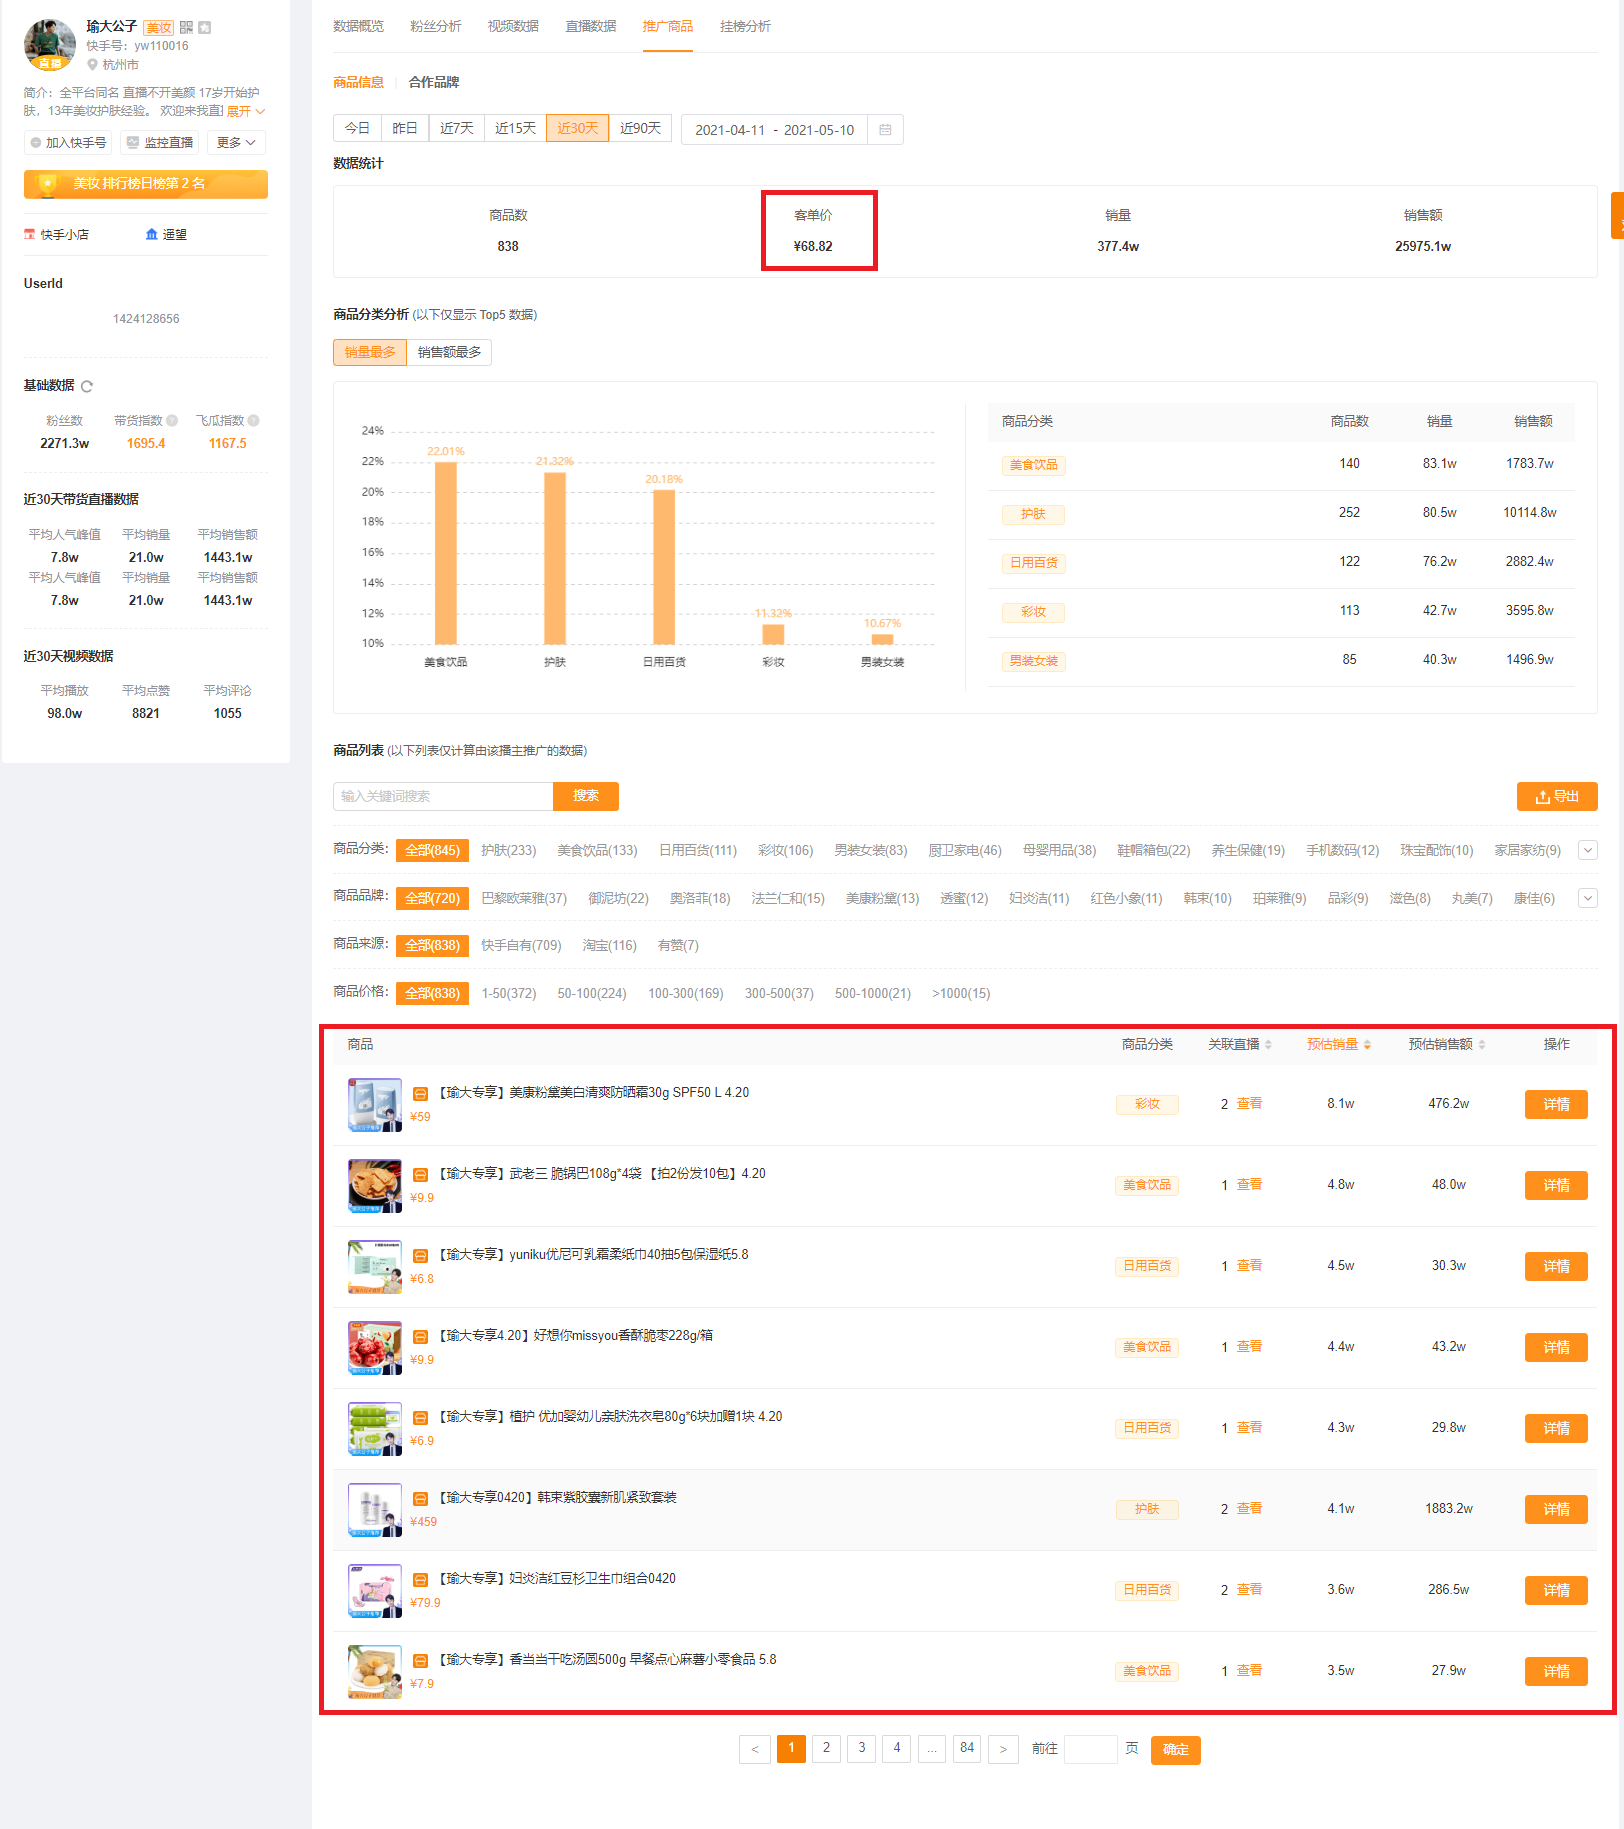Click the QR code icon beside username
Image resolution: width=1624 pixels, height=1829 pixels.
(x=186, y=27)
